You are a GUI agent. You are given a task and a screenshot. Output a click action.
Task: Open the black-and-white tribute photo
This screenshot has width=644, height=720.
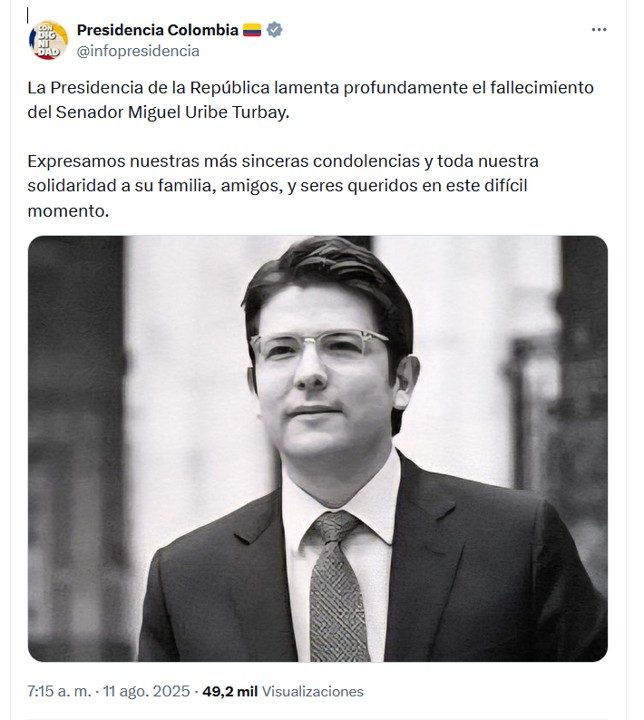coord(318,449)
